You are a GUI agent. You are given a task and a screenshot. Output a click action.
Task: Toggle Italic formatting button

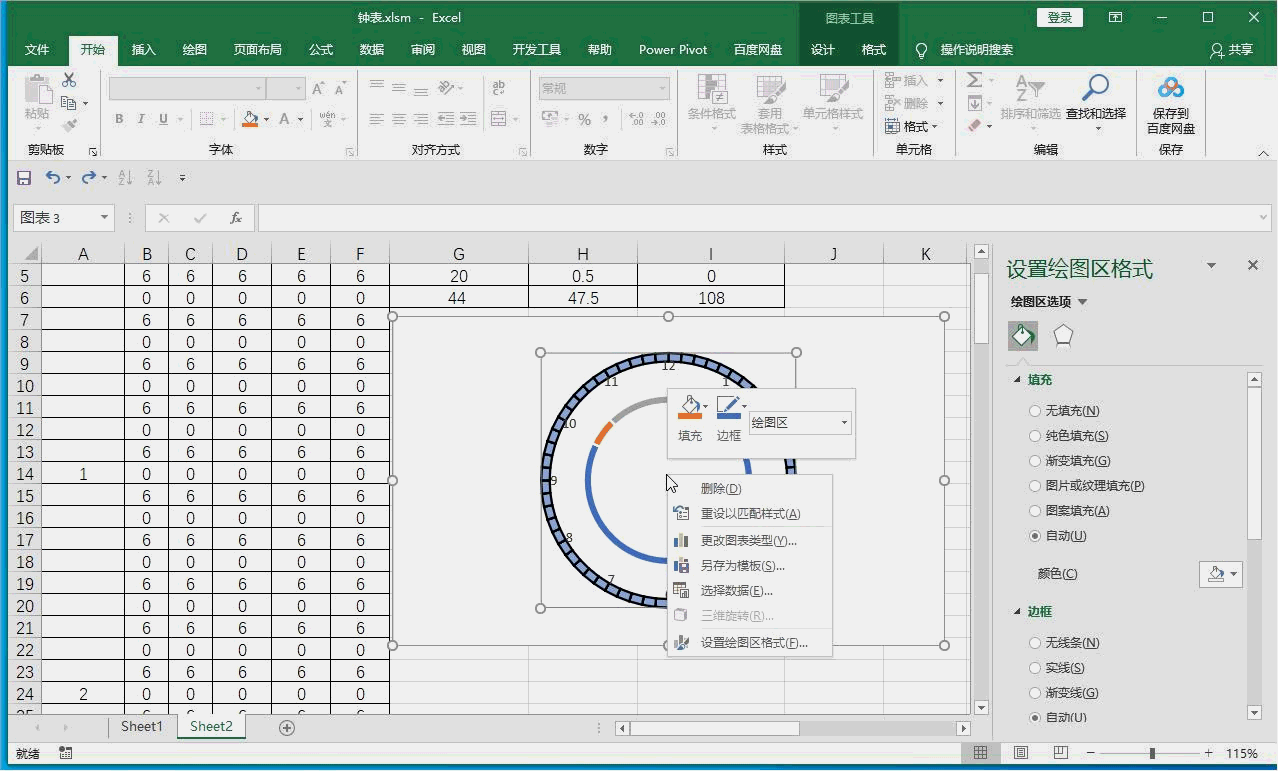[141, 119]
